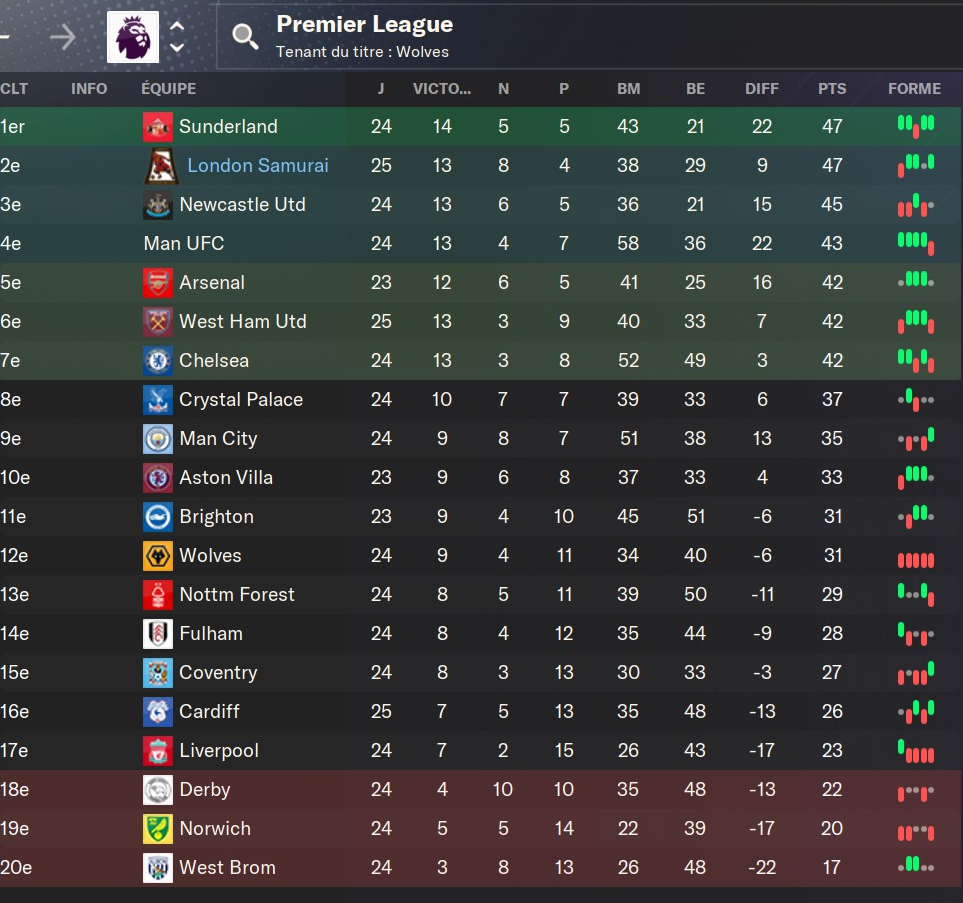Open the Arsenal crest icon

(158, 283)
